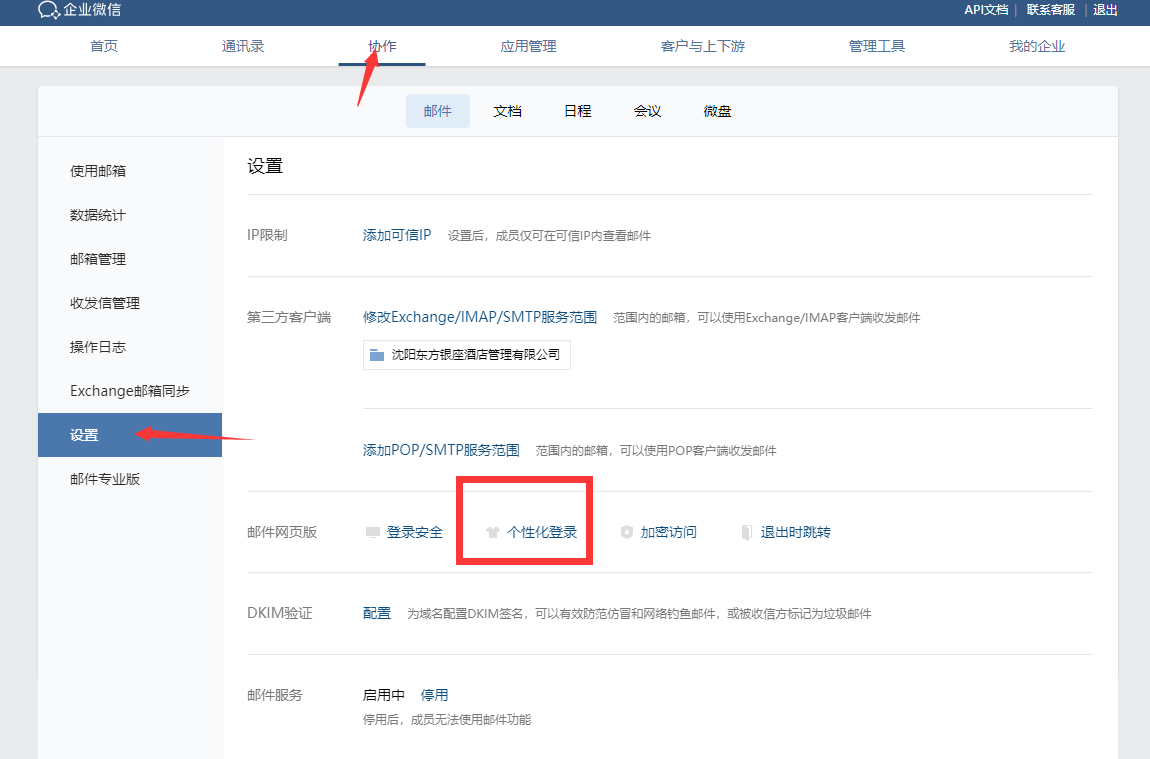Click the 沈阳东方银座酒店管理有限公司 entry

[x=466, y=355]
